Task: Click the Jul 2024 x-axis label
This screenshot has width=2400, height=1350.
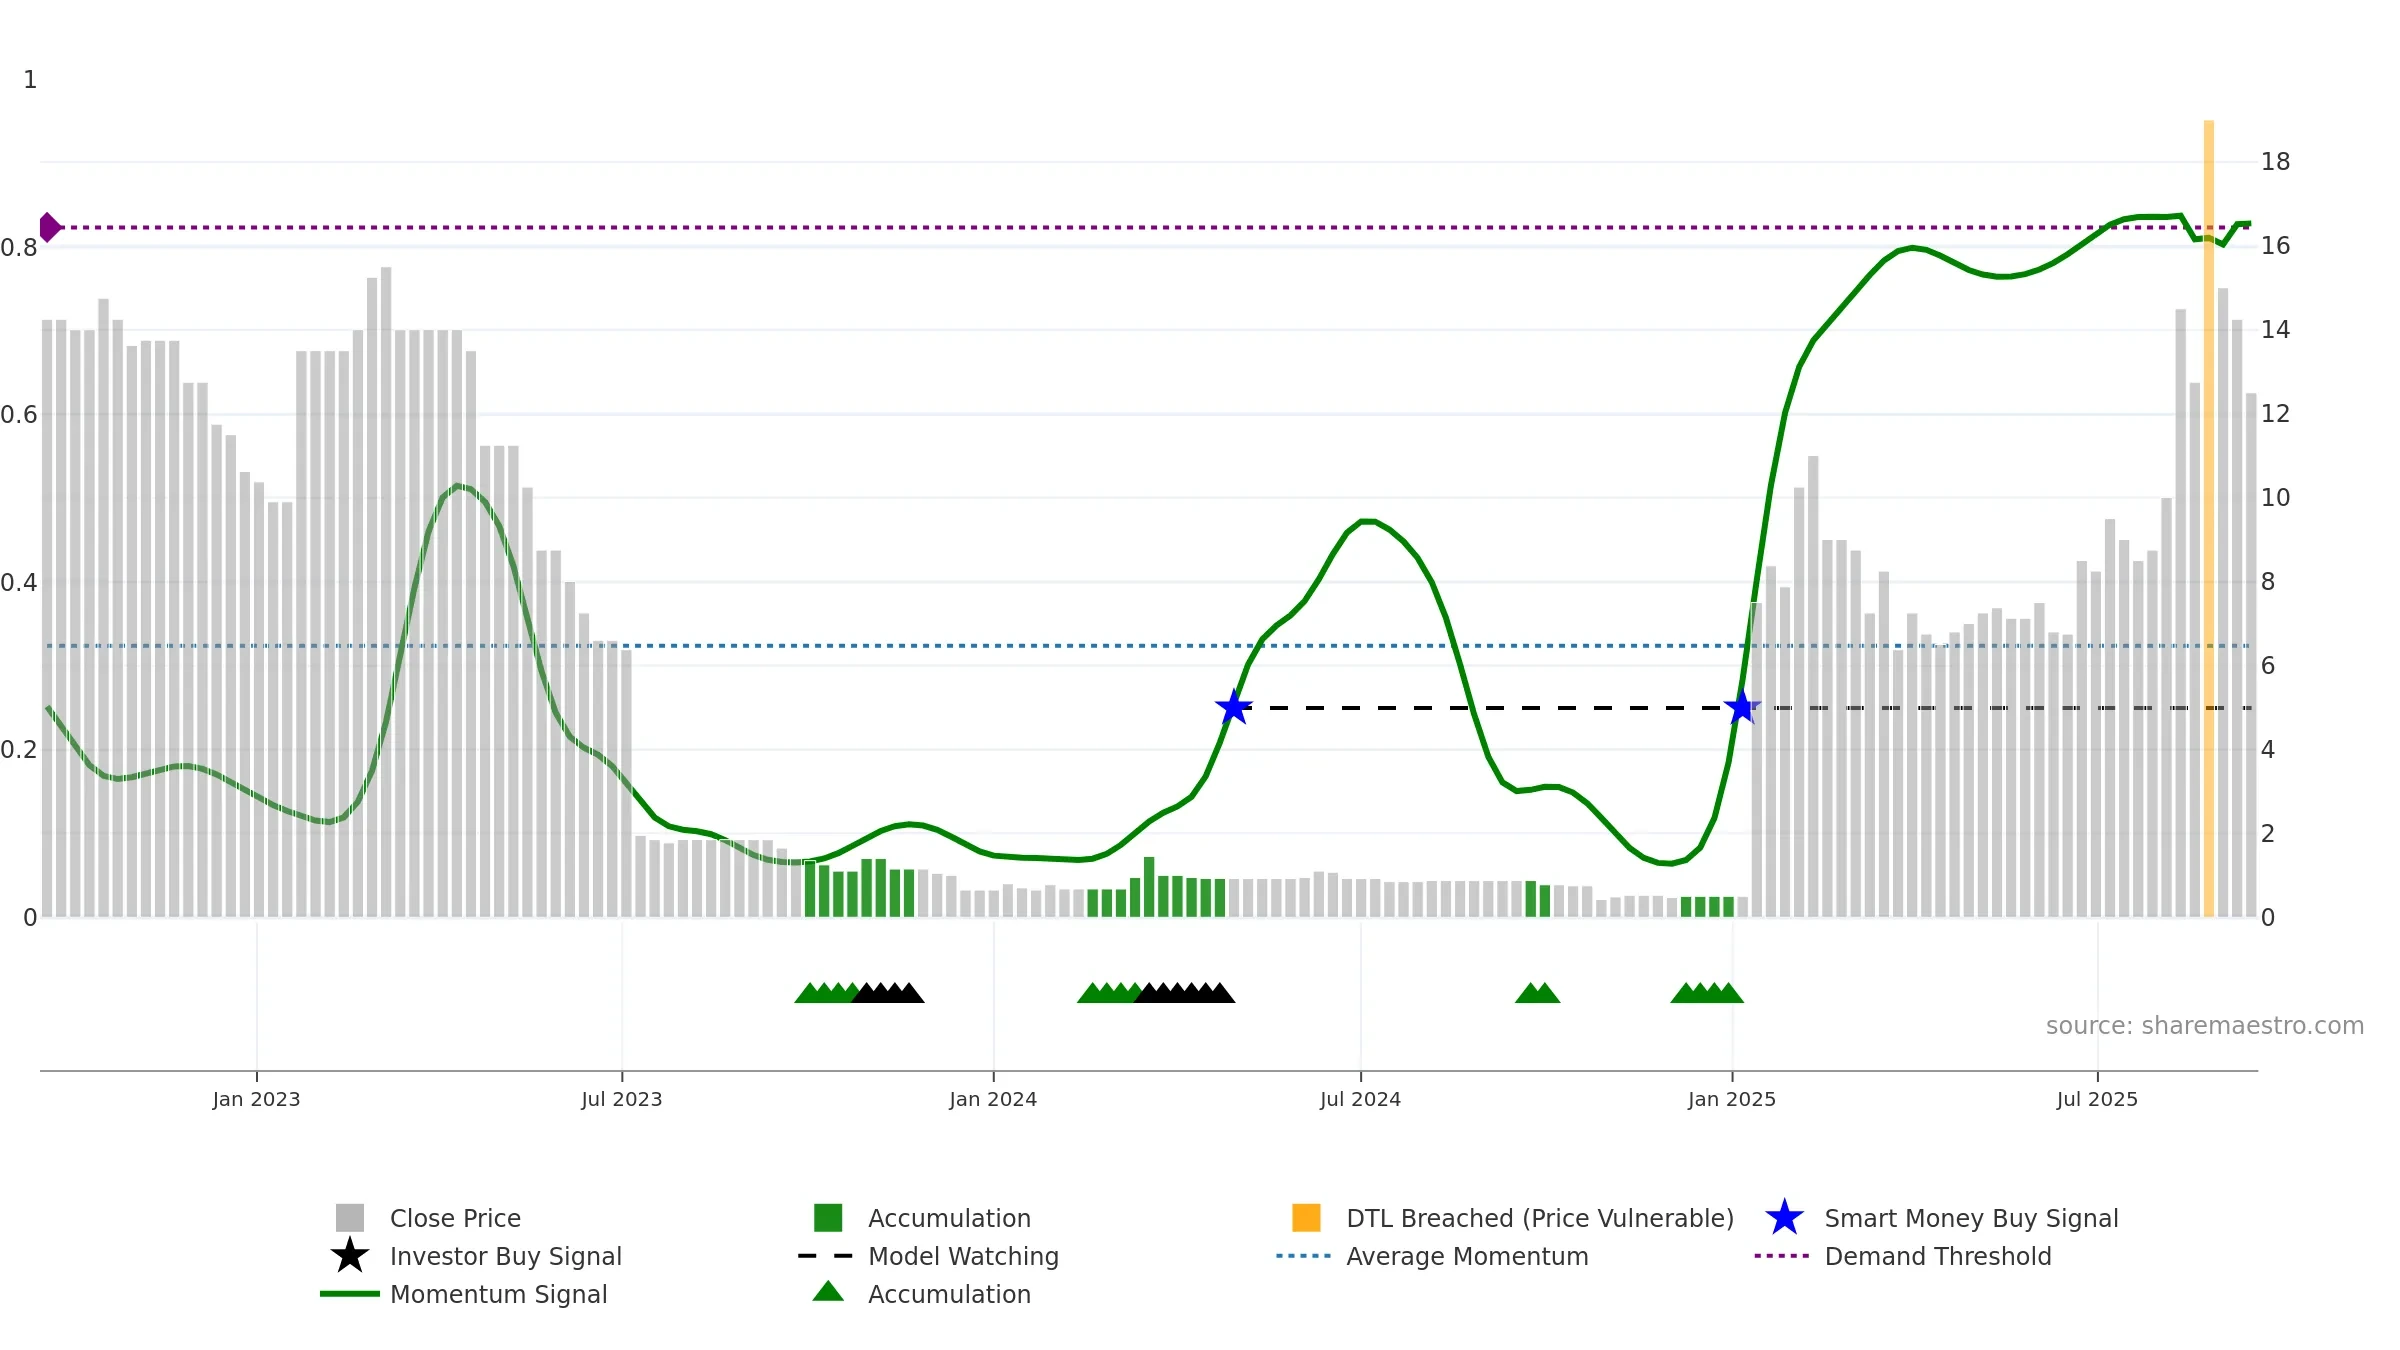Action: 1360,1099
